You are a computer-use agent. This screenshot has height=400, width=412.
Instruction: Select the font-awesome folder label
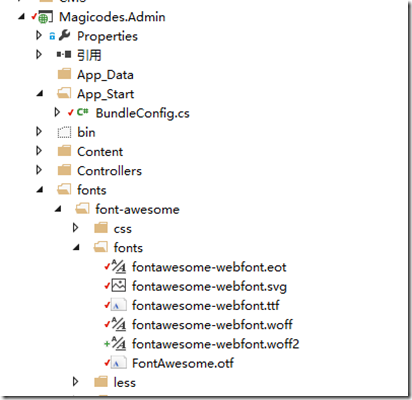pos(138,209)
